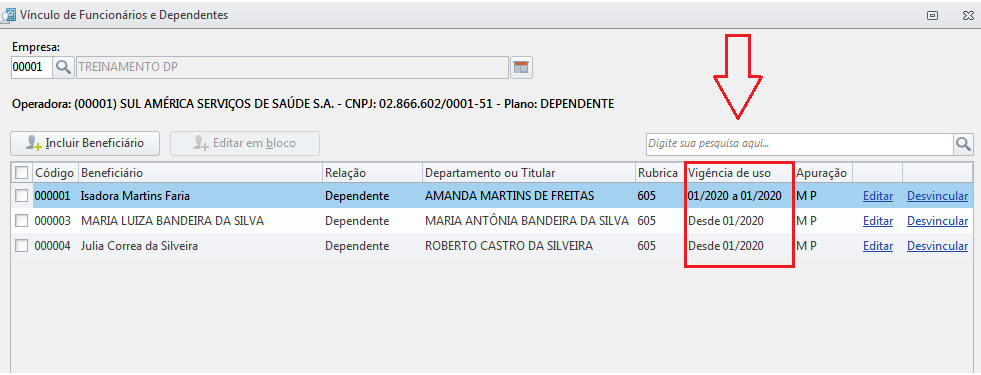Click the Editar em bloco button
Screen dimensions: 981x375
pyautogui.click(x=245, y=143)
